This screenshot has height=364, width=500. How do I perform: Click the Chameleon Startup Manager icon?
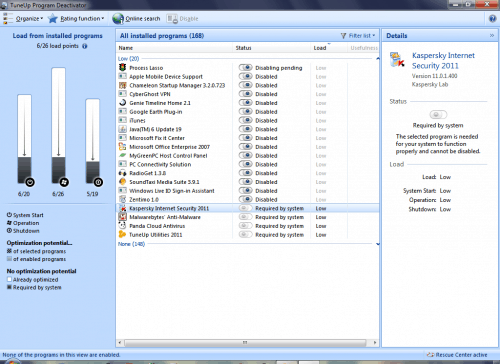tap(122, 85)
